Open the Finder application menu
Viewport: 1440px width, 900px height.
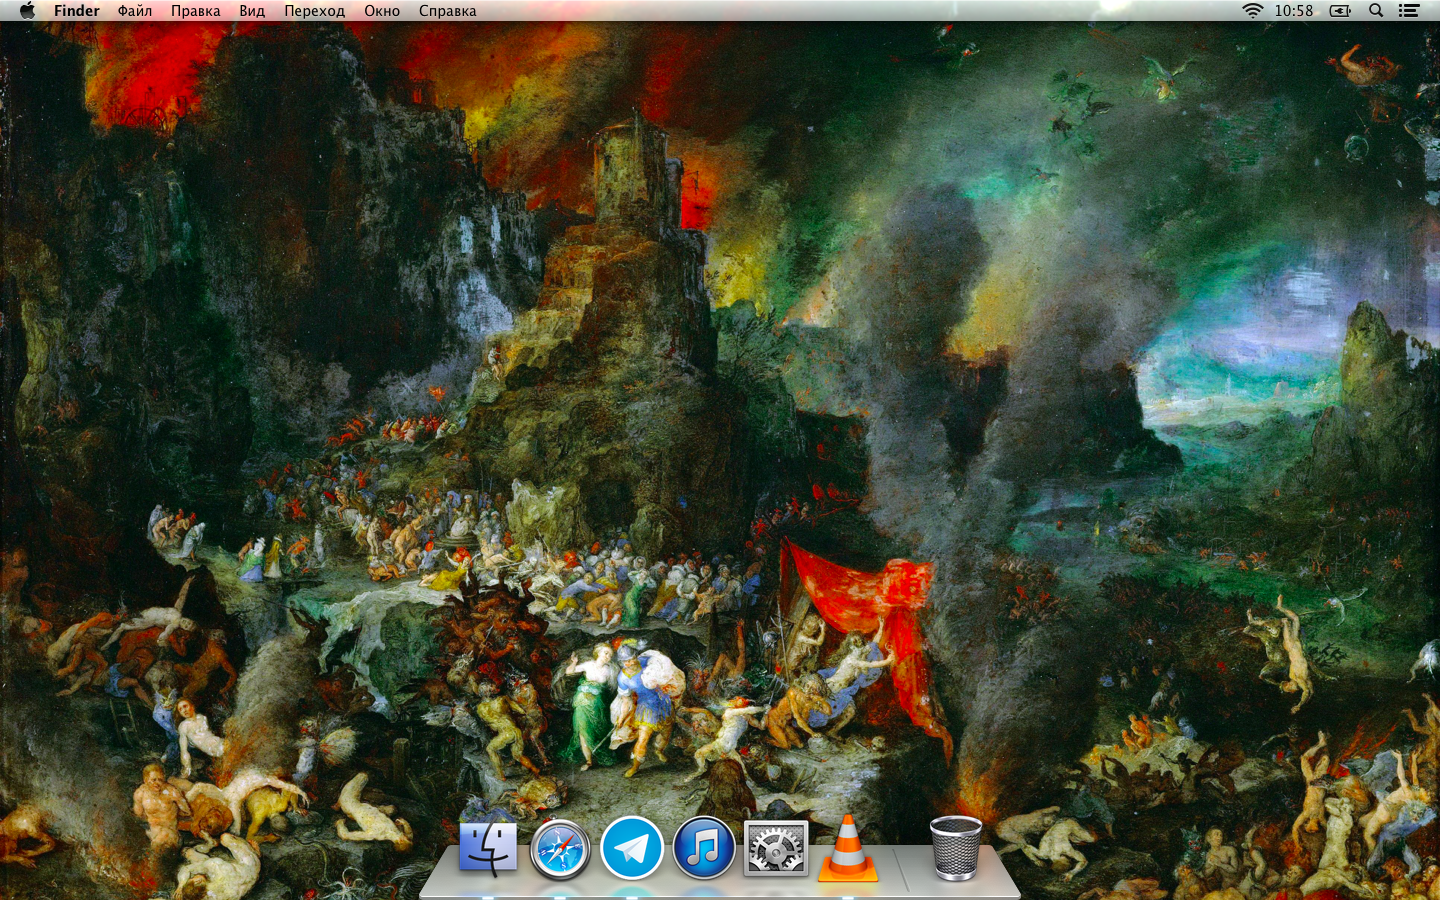click(77, 11)
